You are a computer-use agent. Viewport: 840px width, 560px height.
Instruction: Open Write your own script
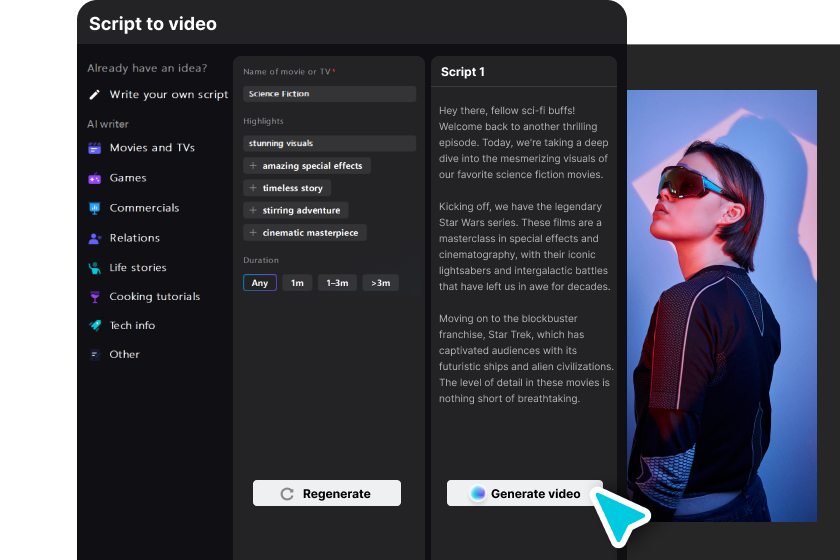(x=159, y=95)
